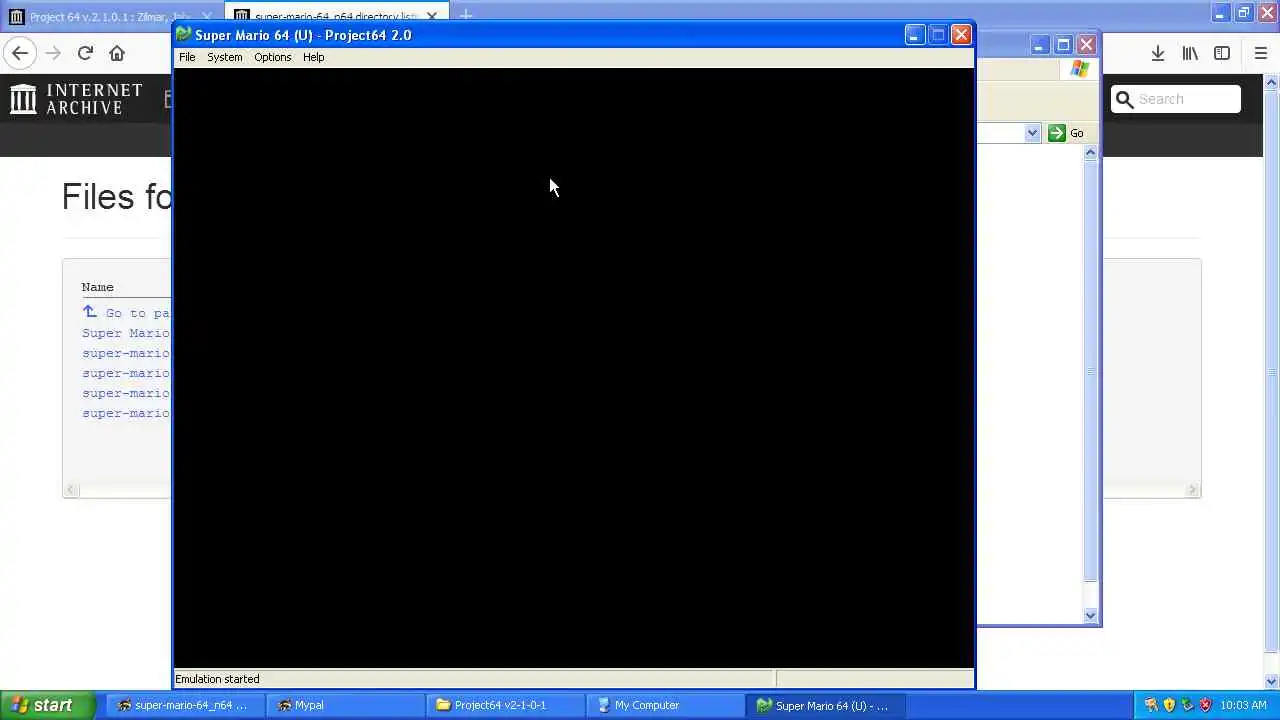Expand the Explorer address bar dropdown
This screenshot has height=720, width=1280.
click(1032, 133)
